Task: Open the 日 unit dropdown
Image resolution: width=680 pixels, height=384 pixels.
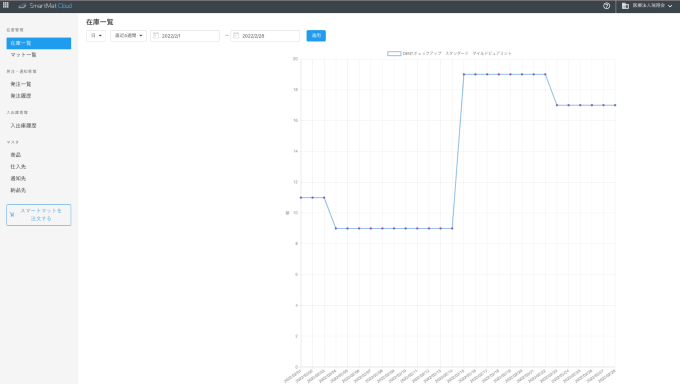Action: tap(96, 36)
